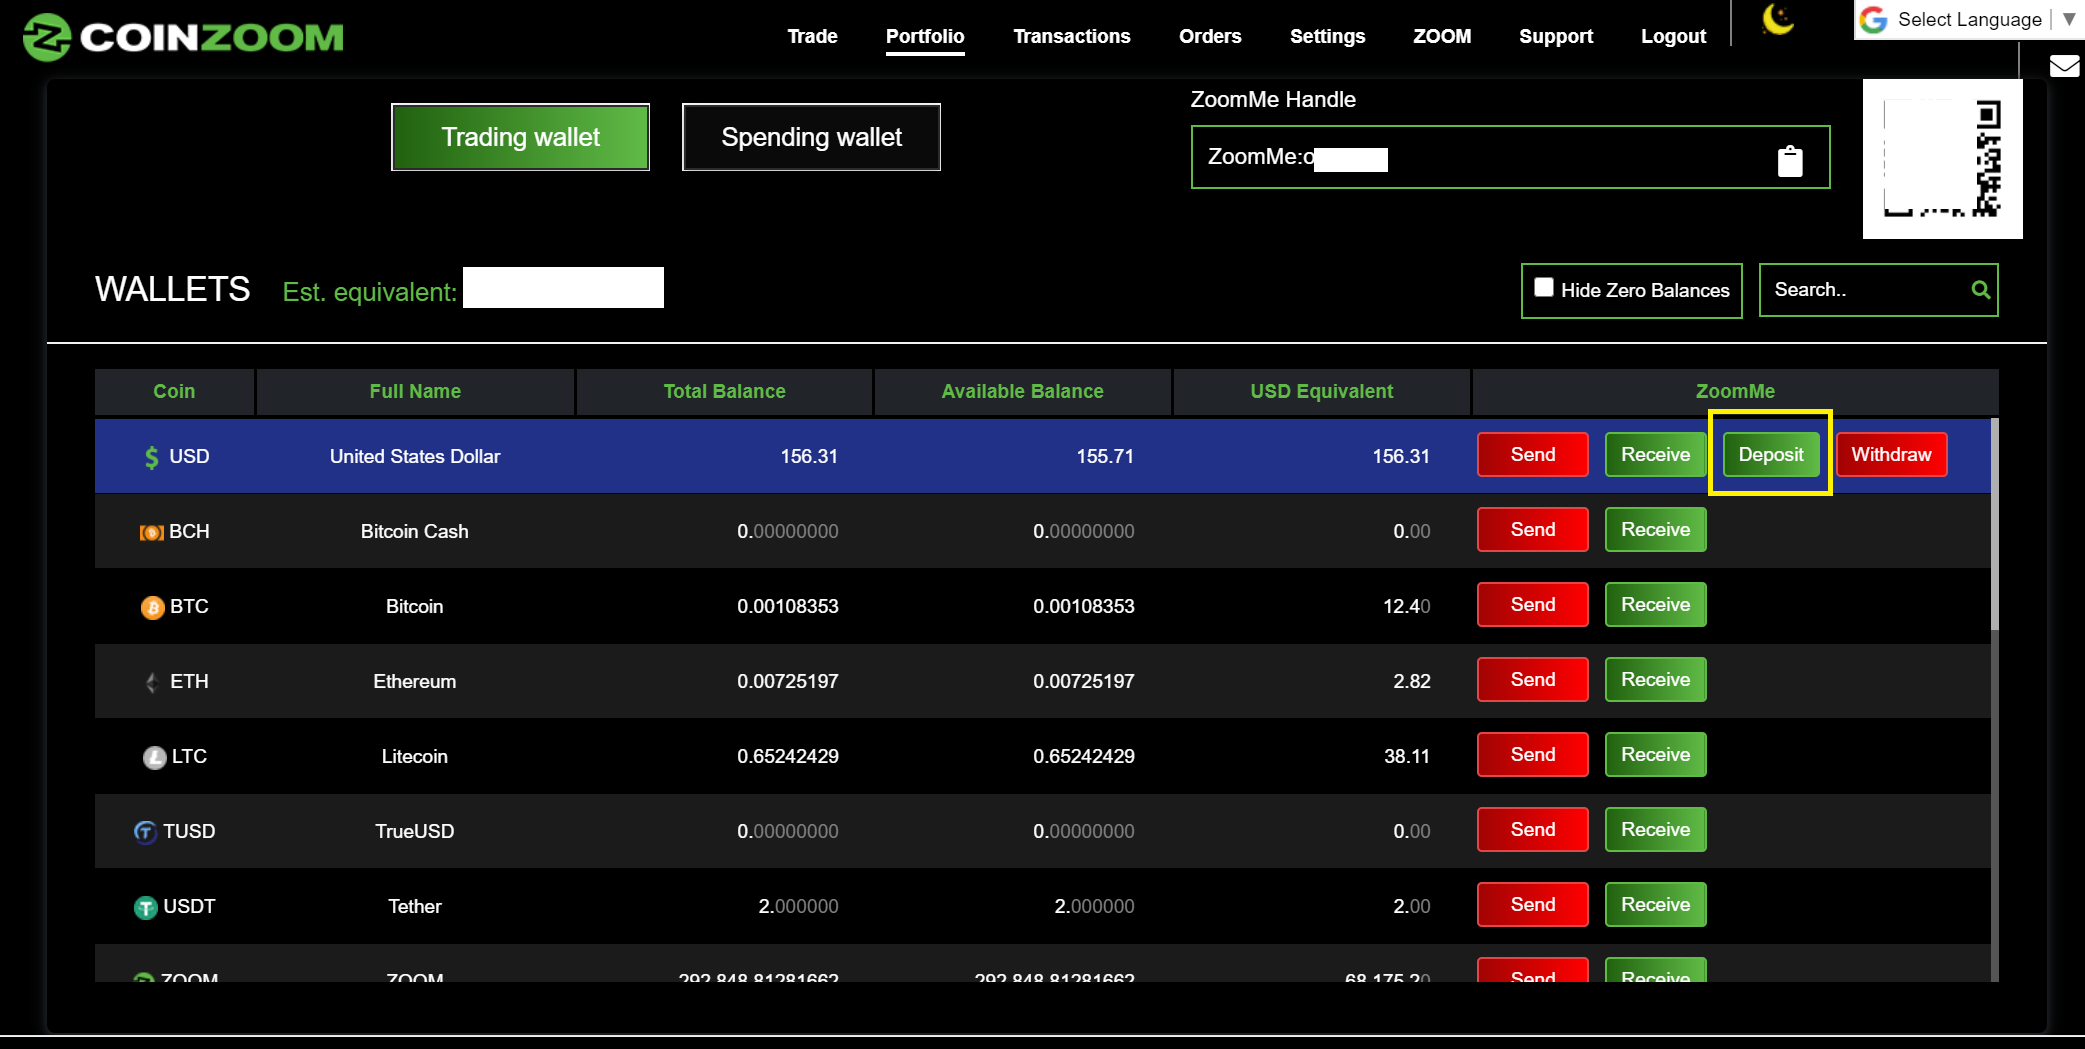Click the Litecoin coin icon
The height and width of the screenshot is (1049, 2085).
tap(154, 758)
